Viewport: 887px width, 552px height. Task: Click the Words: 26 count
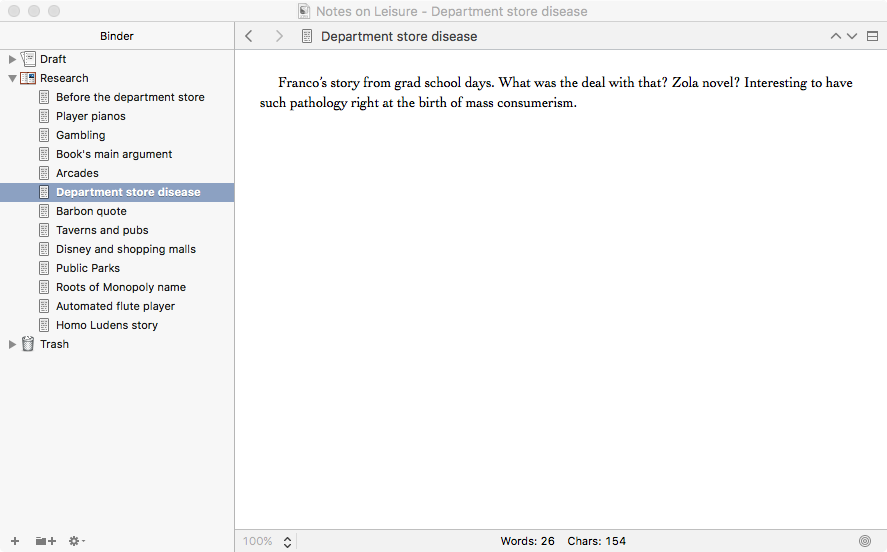click(527, 541)
